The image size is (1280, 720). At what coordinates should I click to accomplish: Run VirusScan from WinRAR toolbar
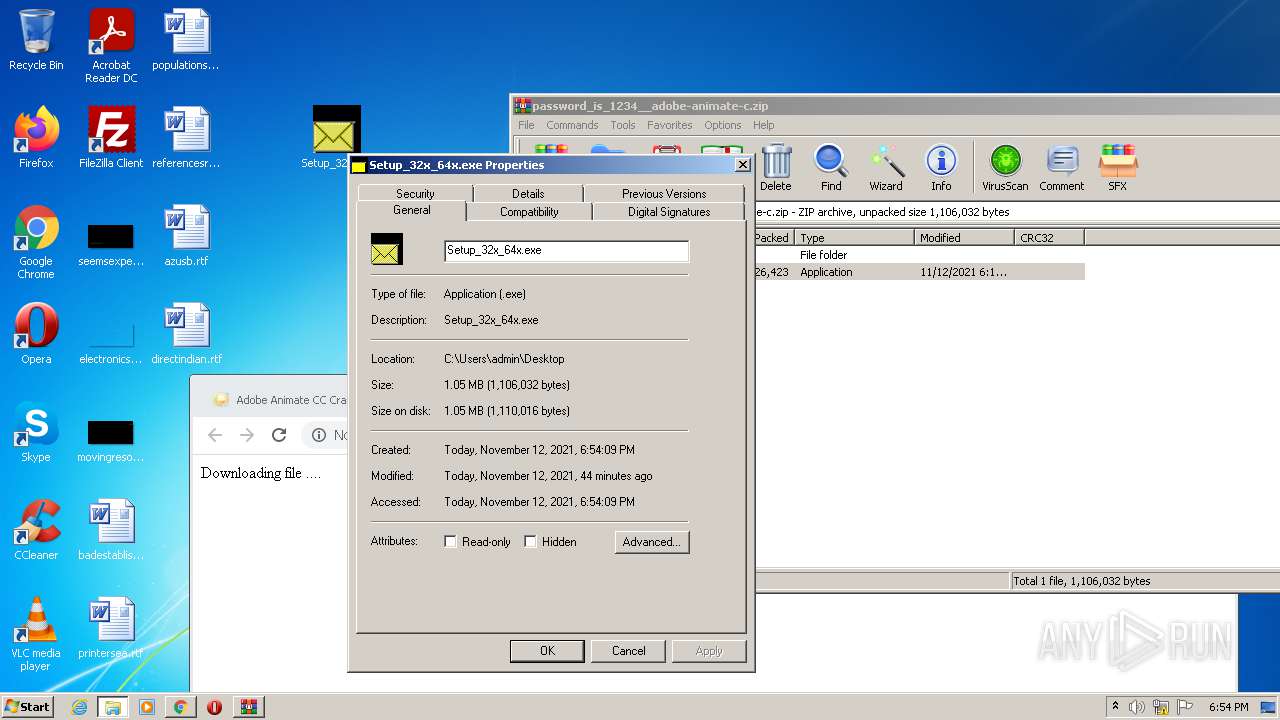1005,168
